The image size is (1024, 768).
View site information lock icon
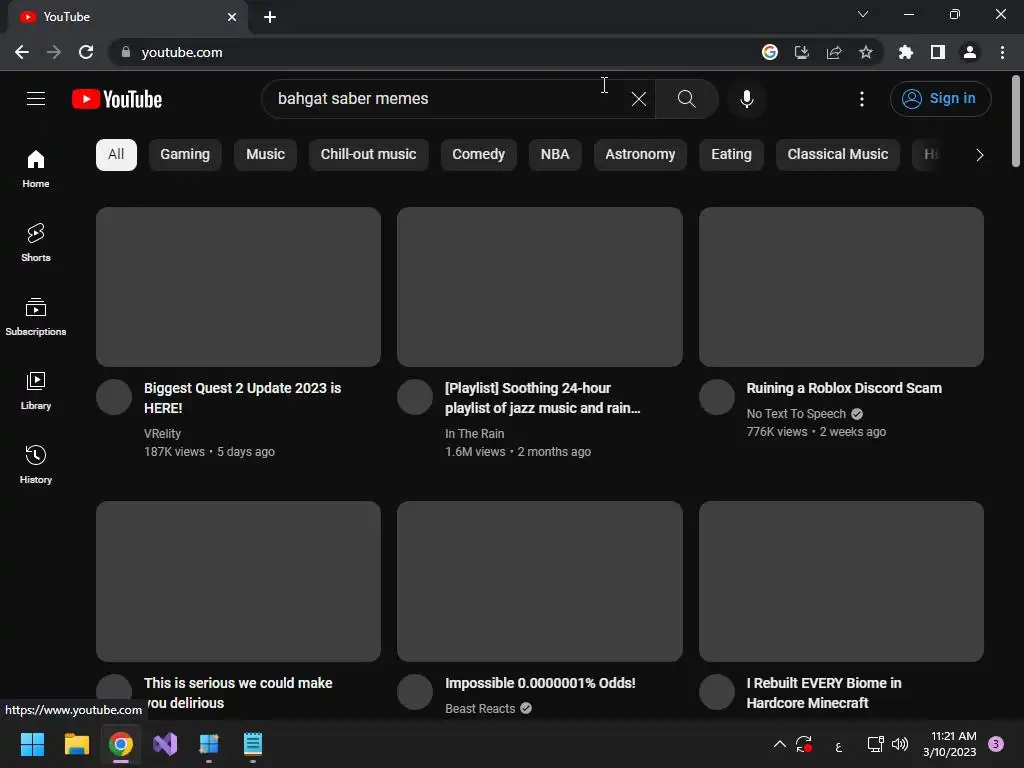[x=126, y=52]
